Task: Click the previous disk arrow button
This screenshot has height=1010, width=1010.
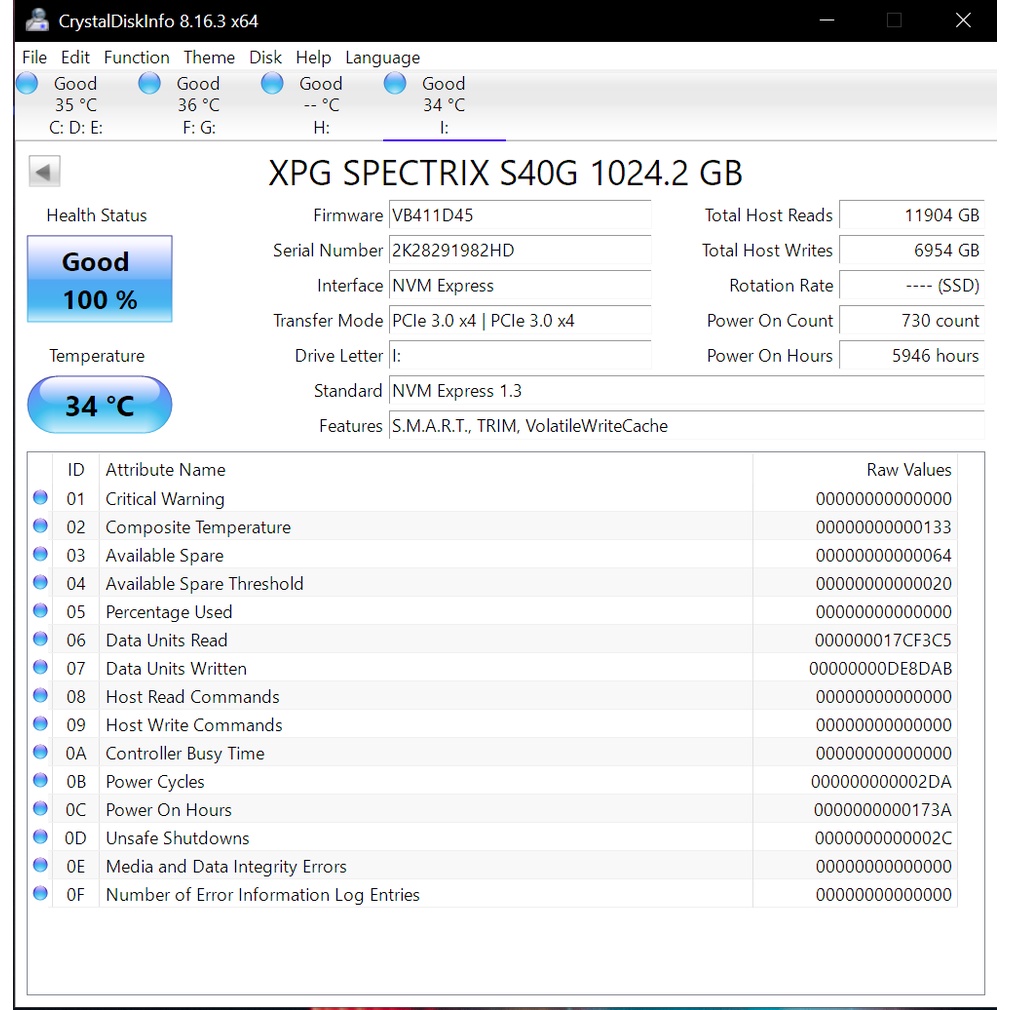Action: tap(45, 171)
